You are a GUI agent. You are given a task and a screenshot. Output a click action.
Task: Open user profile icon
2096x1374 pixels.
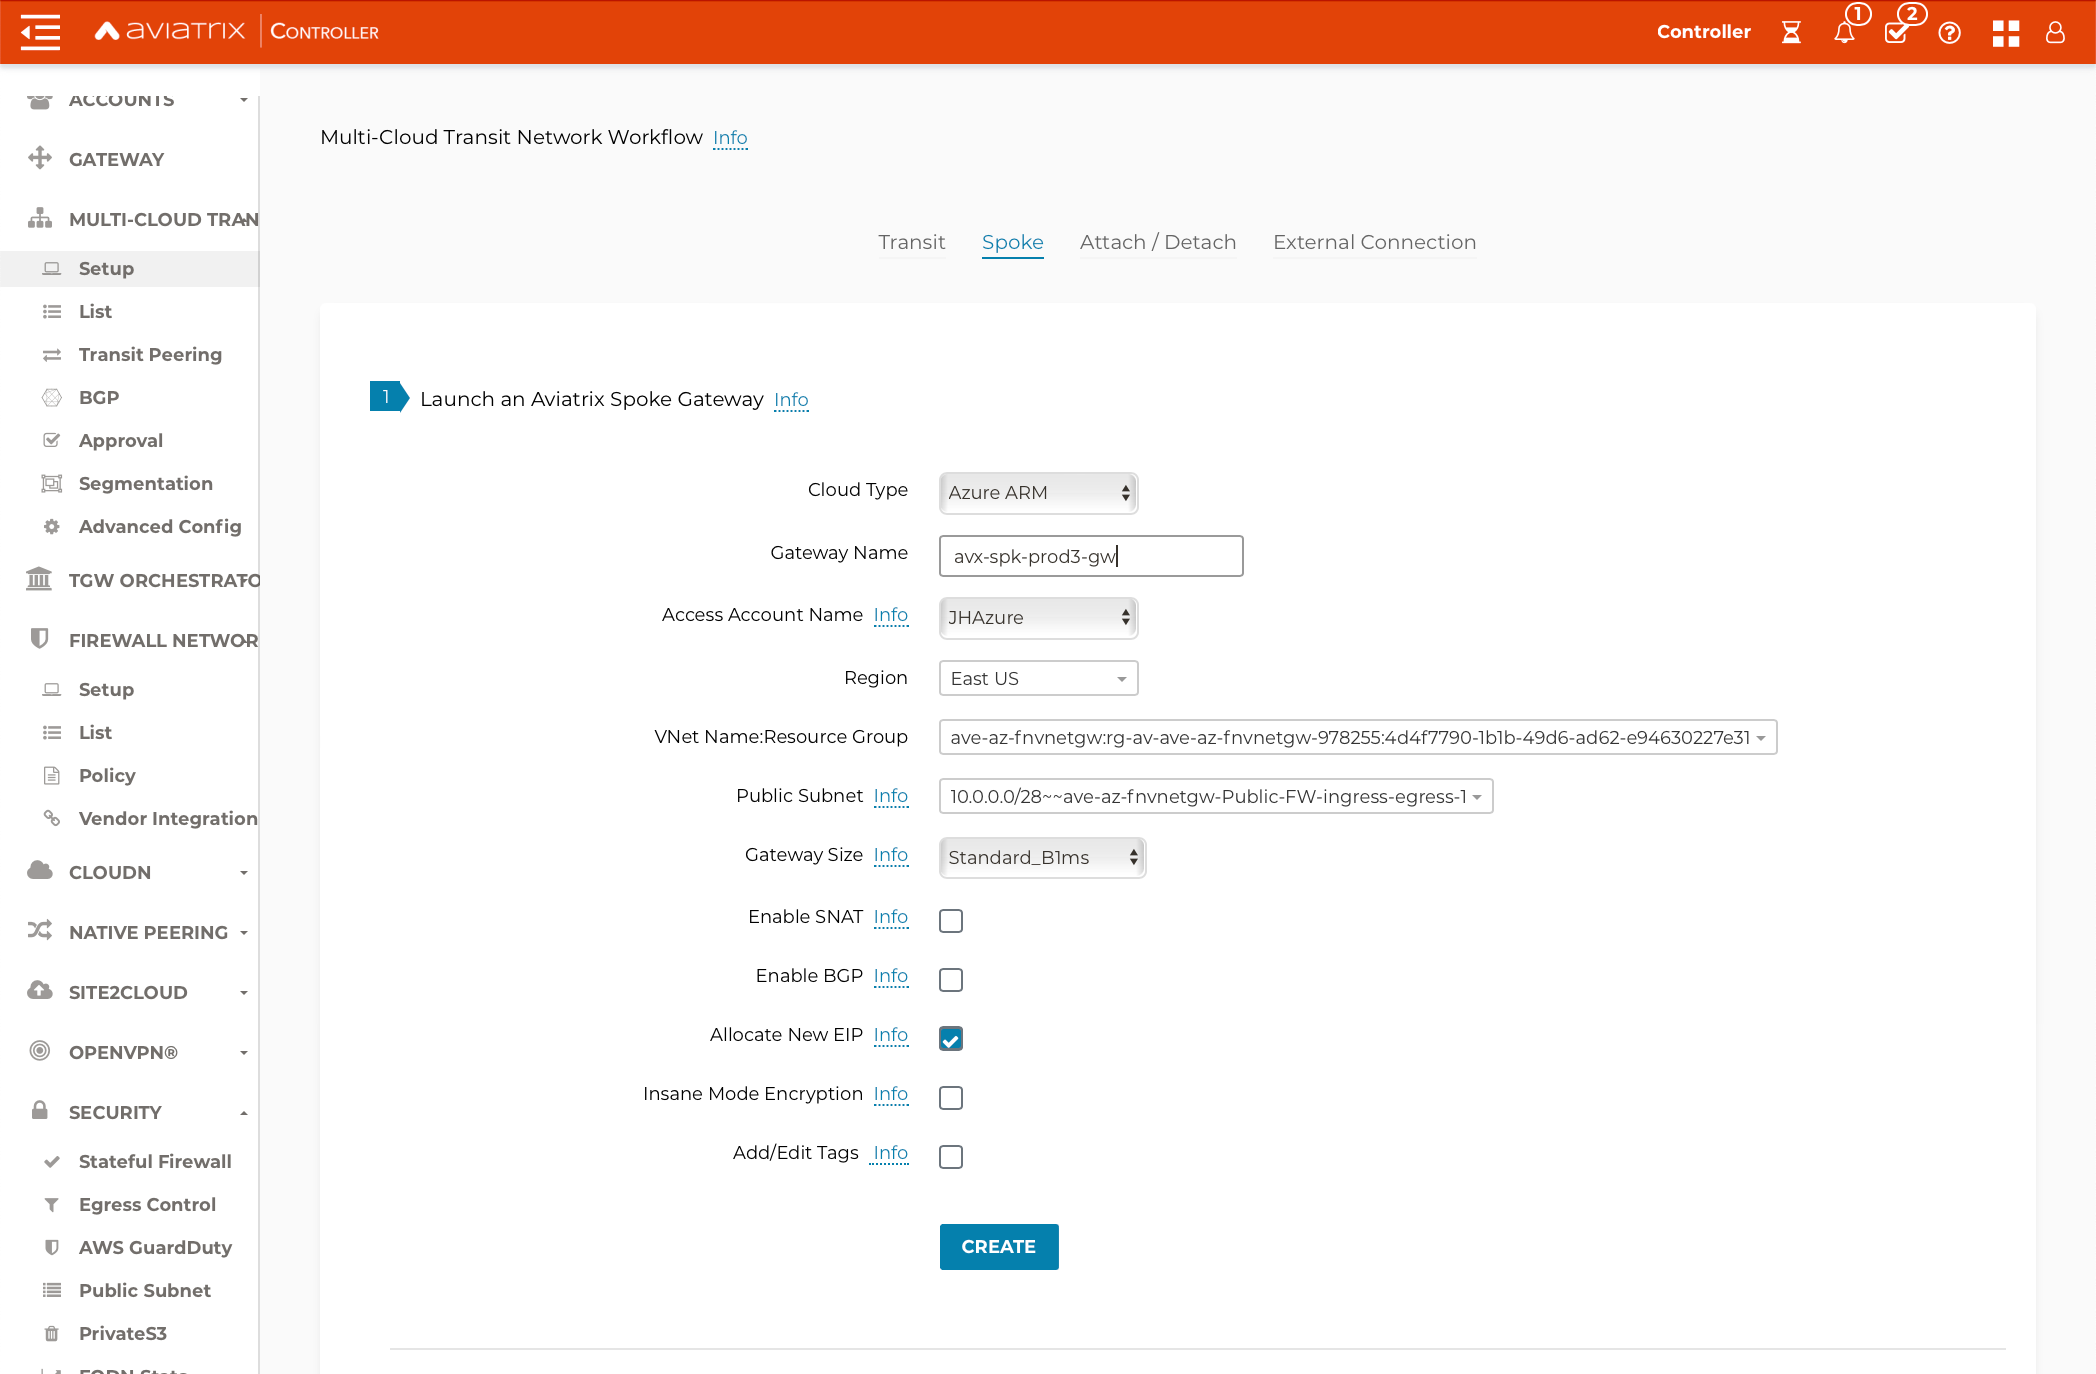pos(2055,33)
